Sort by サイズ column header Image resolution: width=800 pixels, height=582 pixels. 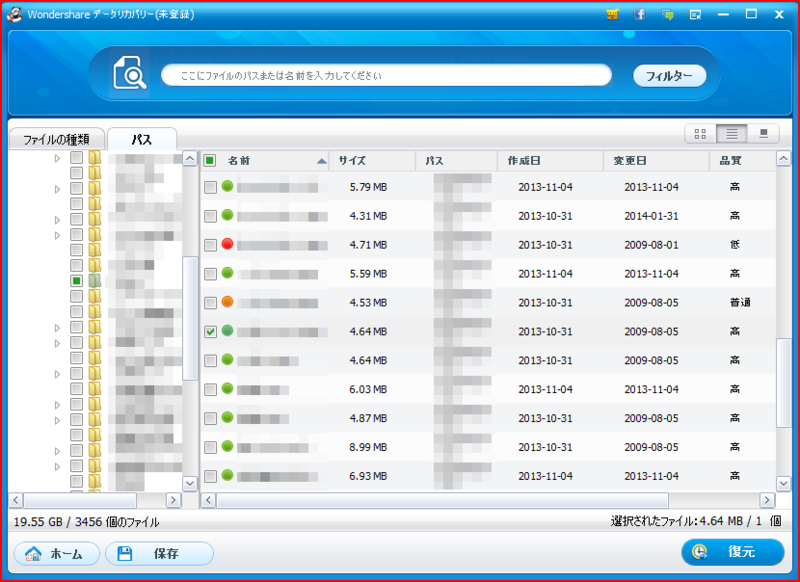pos(372,161)
